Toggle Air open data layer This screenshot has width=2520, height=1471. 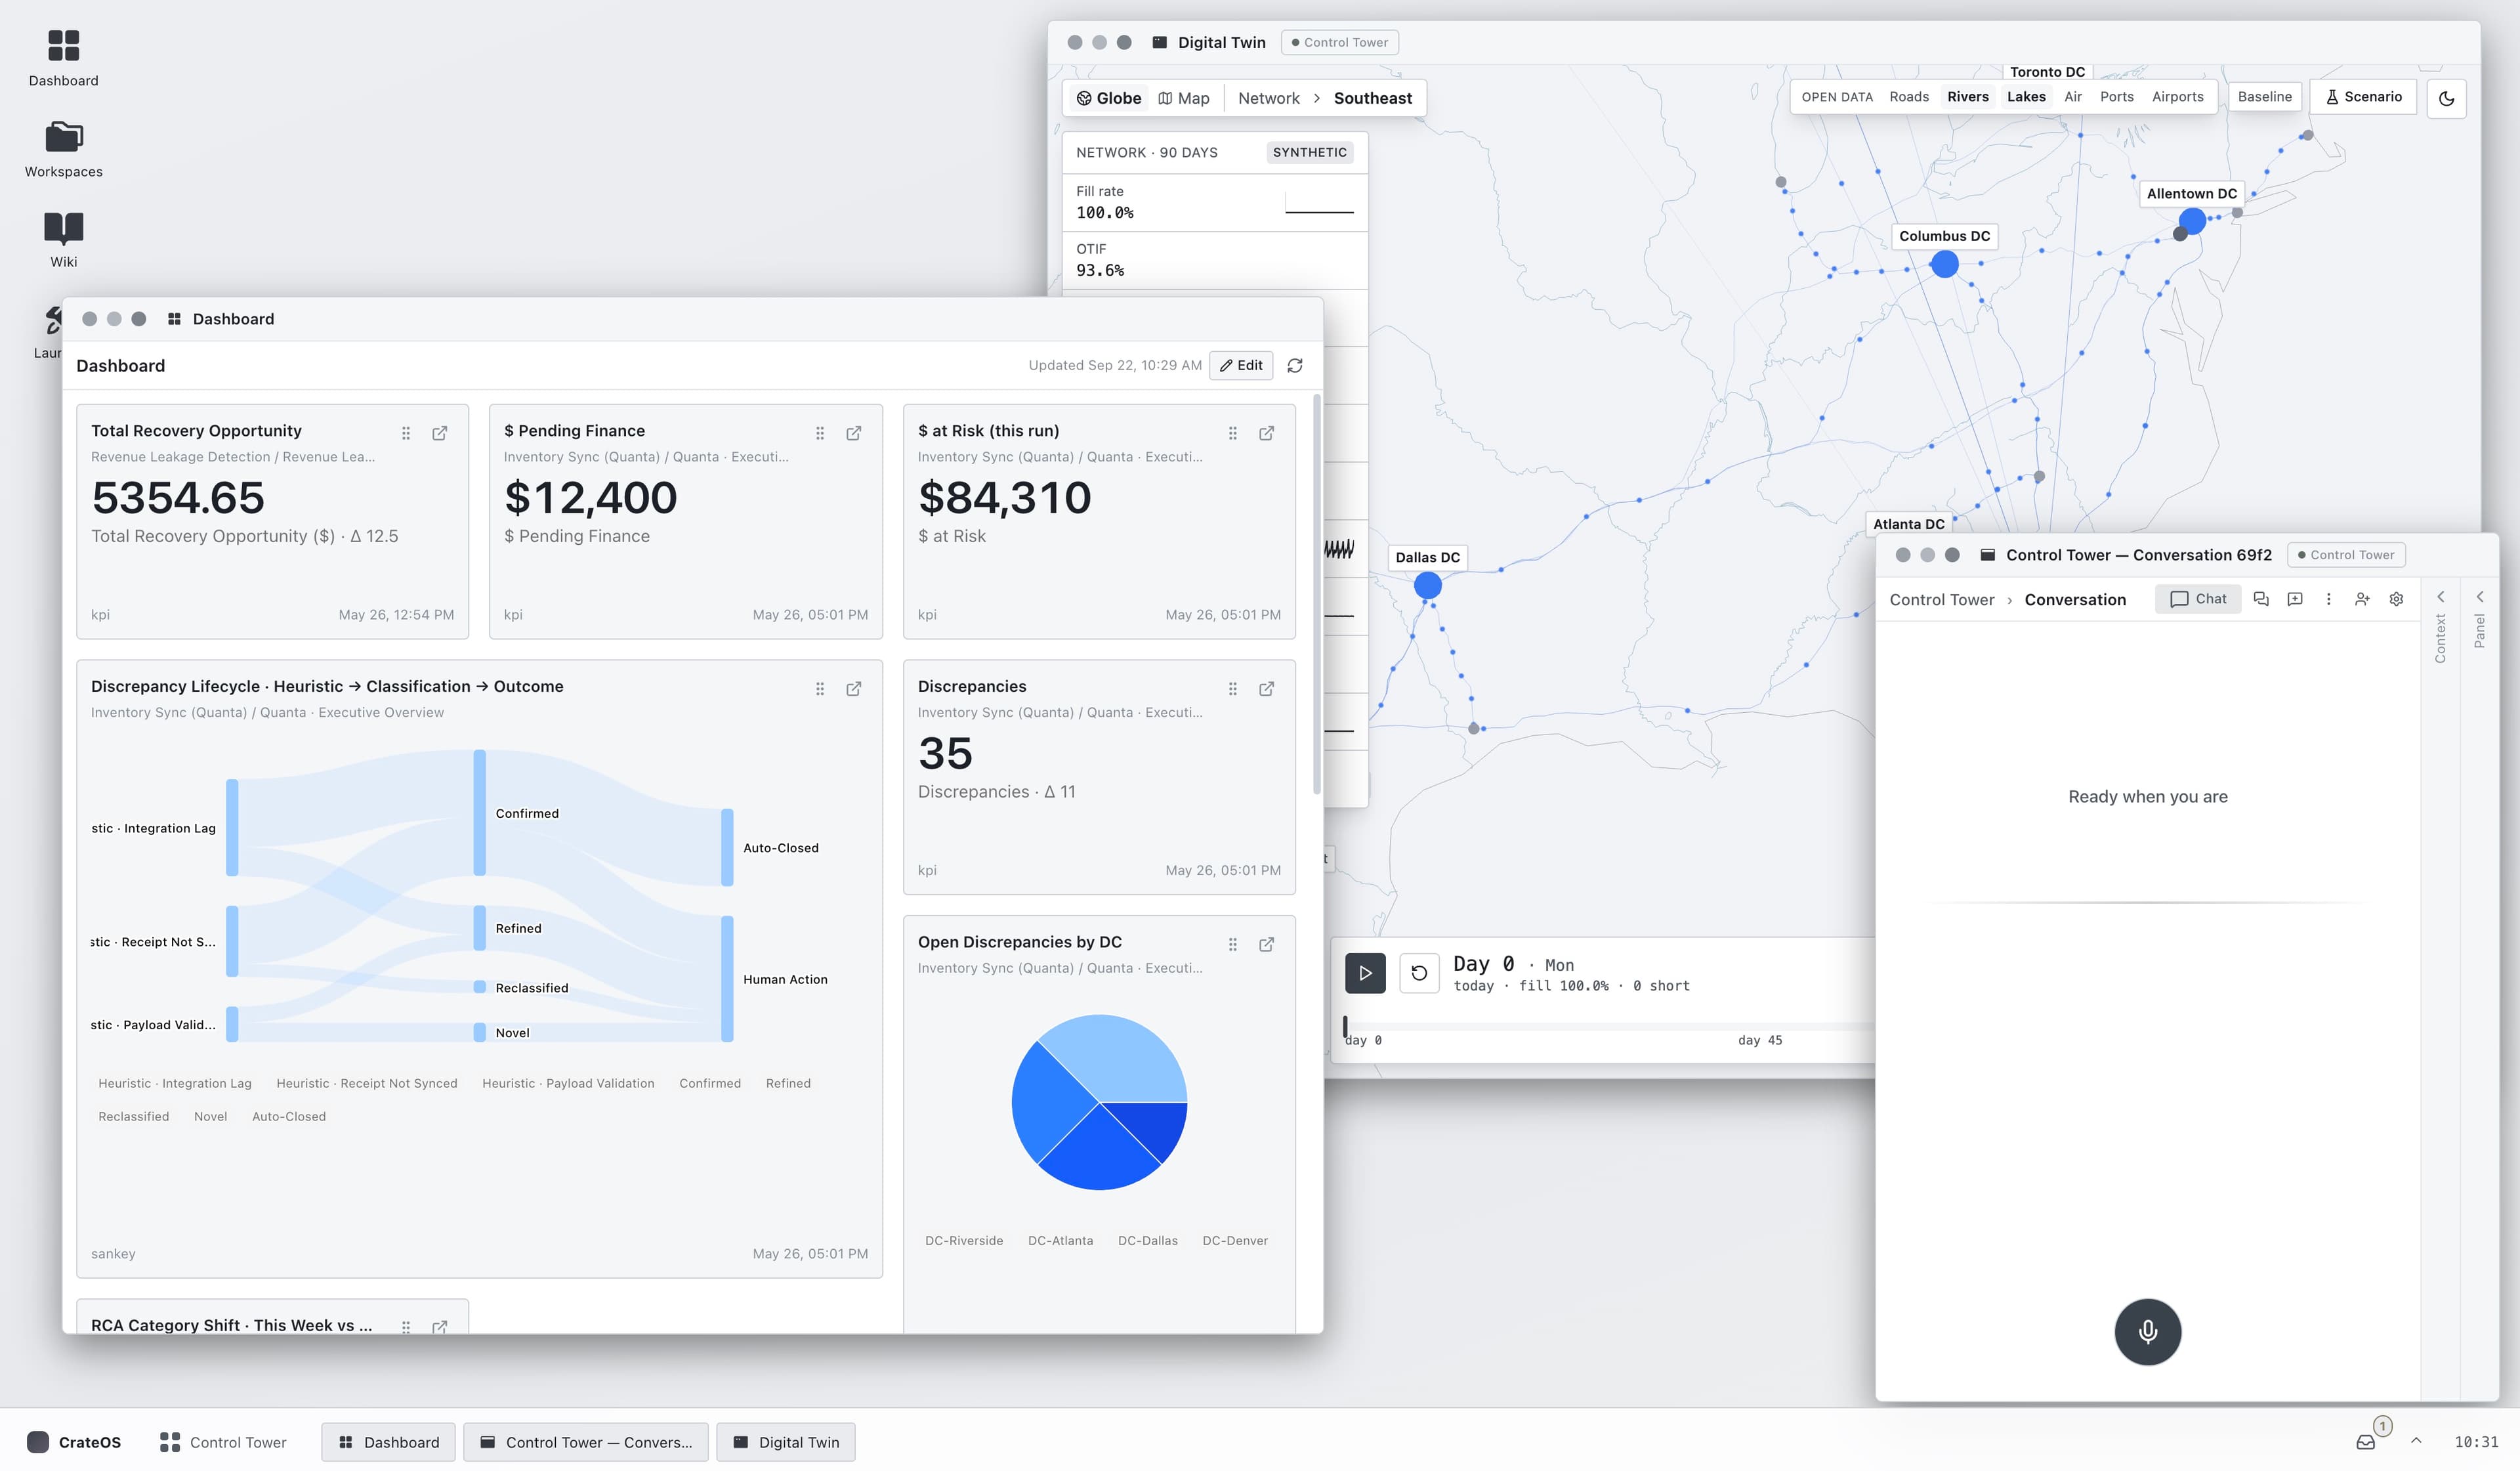2072,97
